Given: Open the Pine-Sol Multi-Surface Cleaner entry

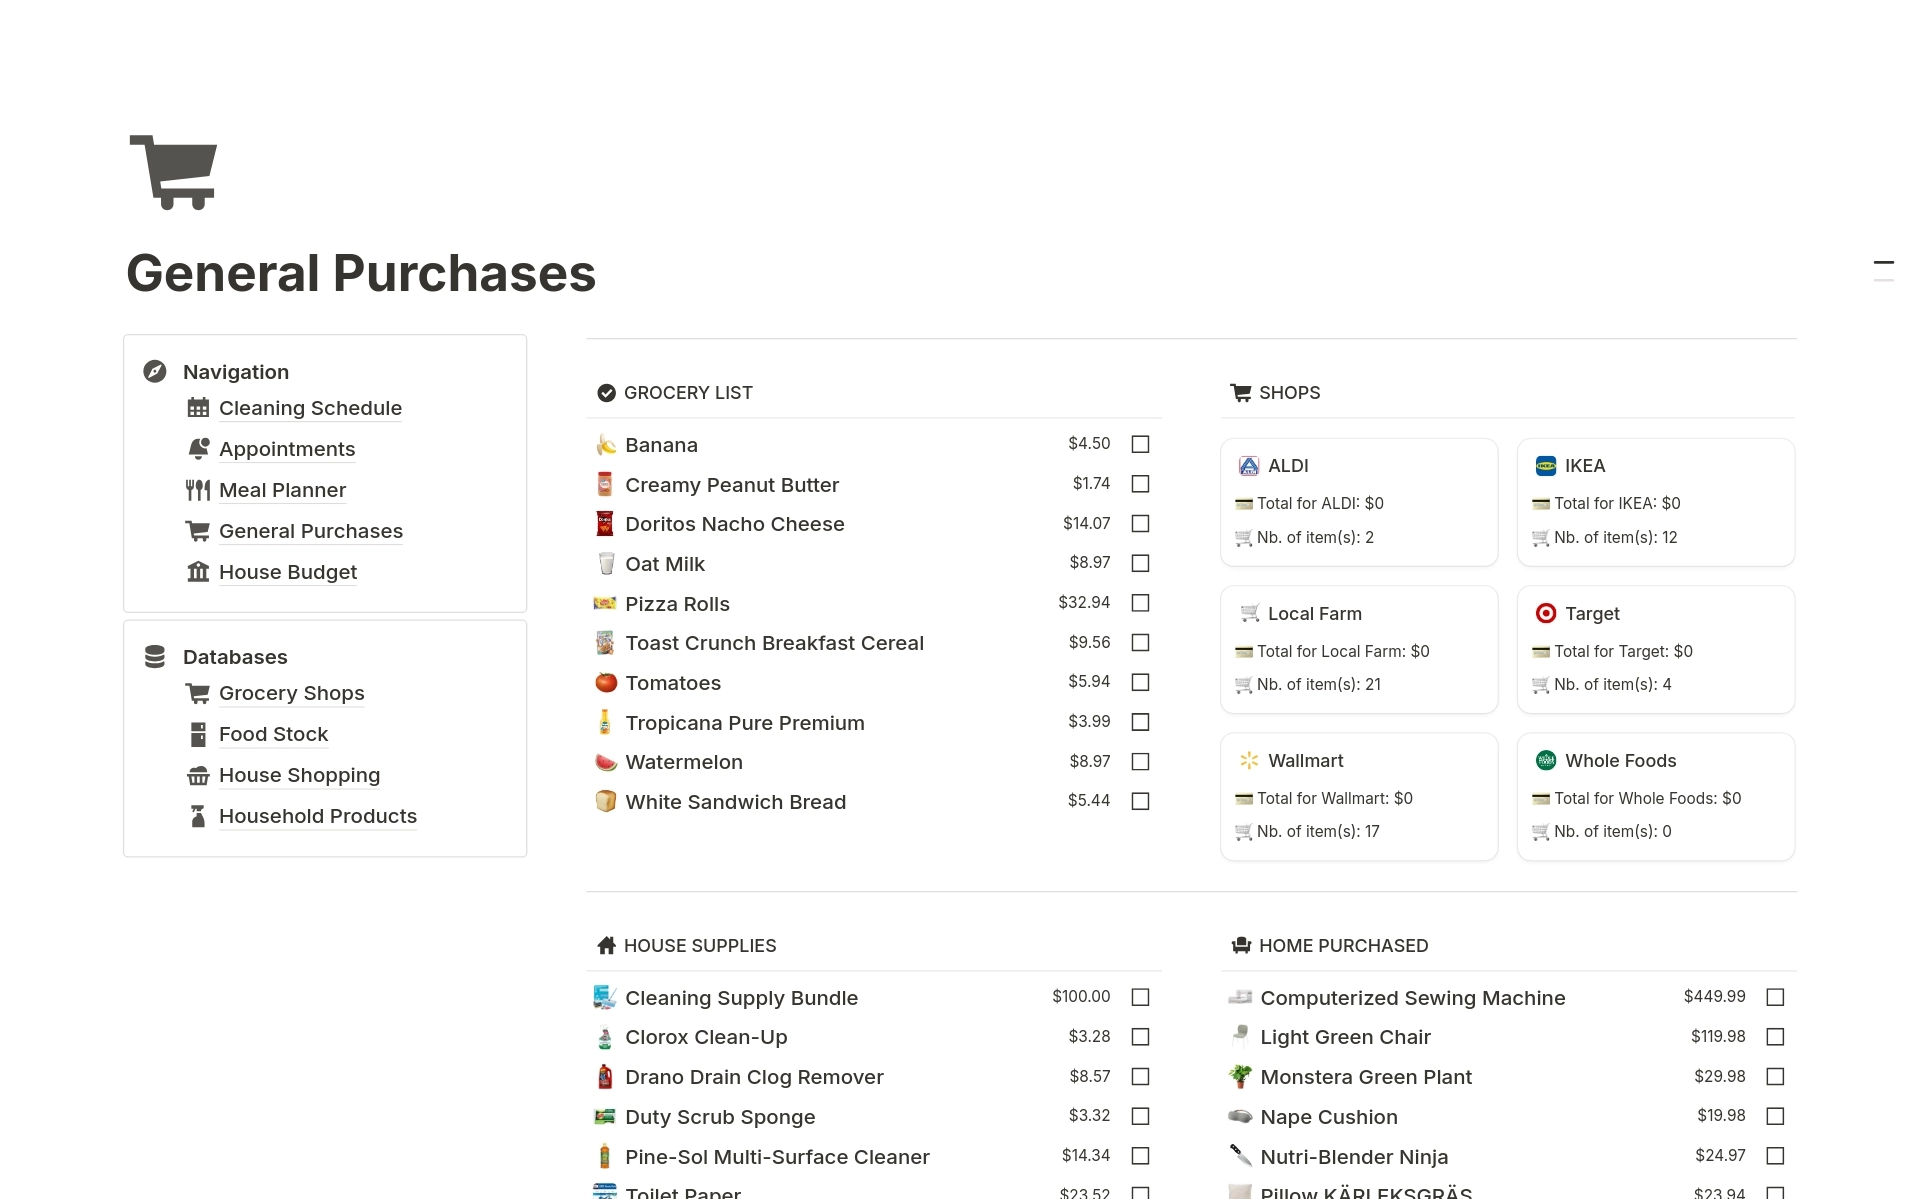Looking at the screenshot, I should 777,1157.
